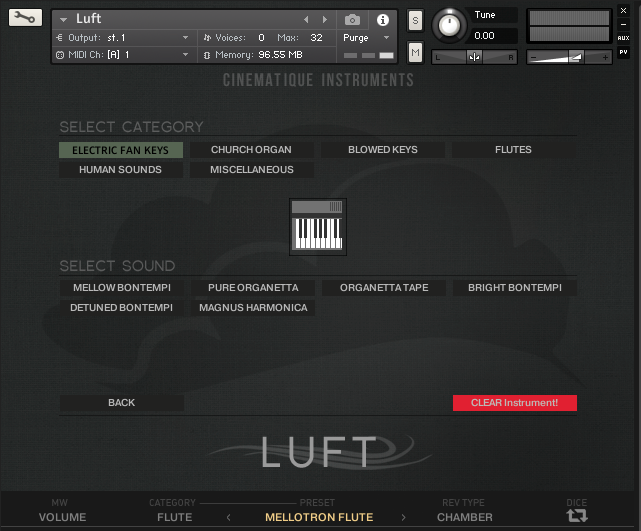Open the Output st. 1 dropdown
The height and width of the screenshot is (531, 641).
point(124,38)
